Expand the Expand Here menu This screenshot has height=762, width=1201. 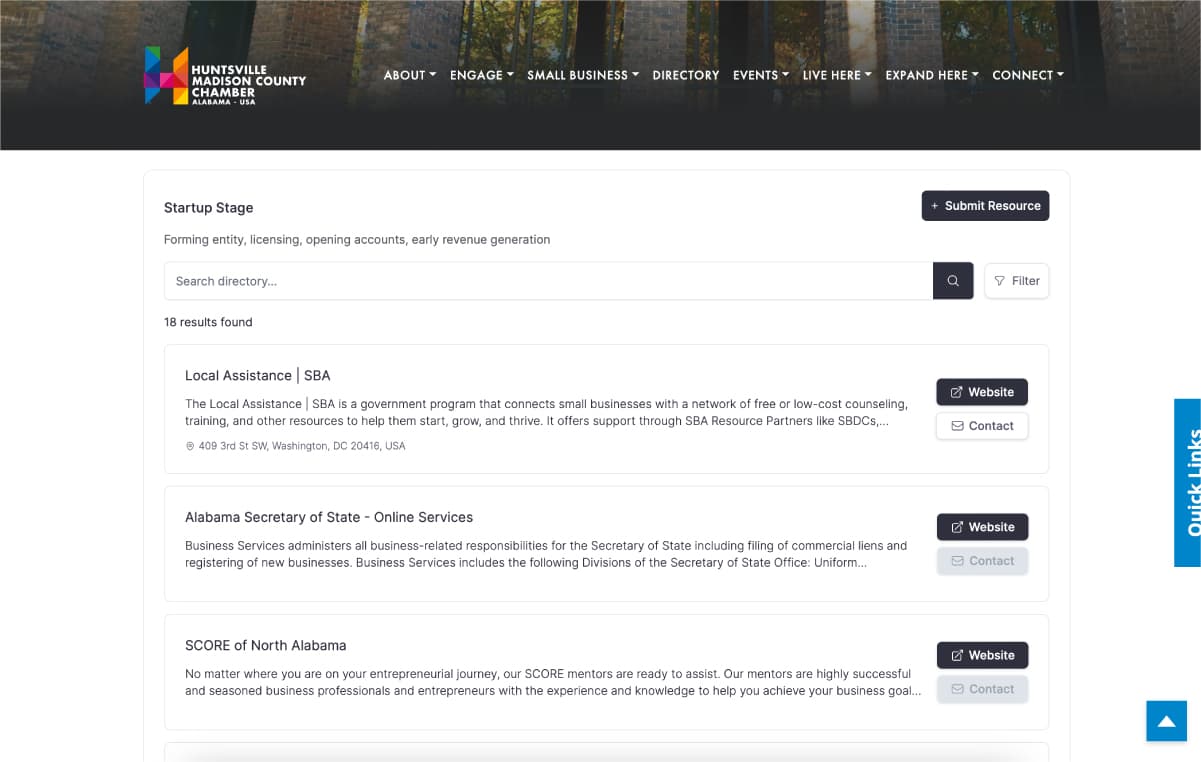(x=932, y=75)
